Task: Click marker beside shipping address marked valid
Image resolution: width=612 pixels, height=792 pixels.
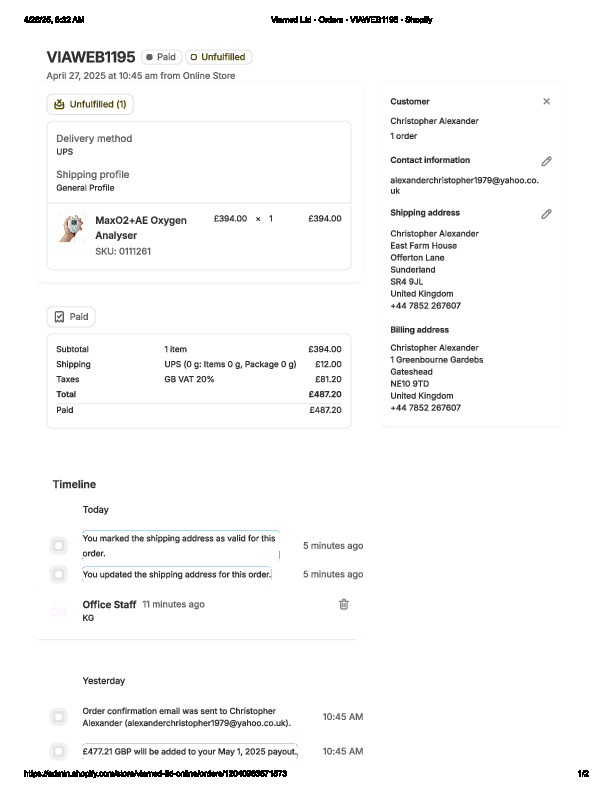Action: click(59, 545)
